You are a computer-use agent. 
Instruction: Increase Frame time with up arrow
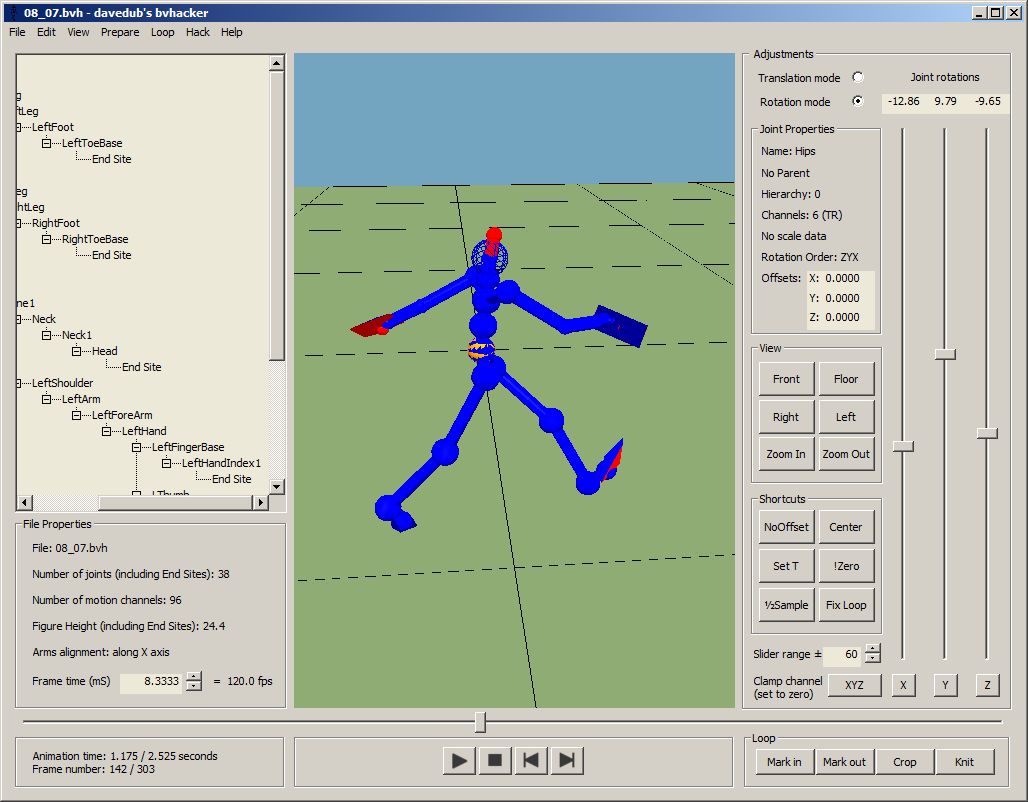coord(194,677)
